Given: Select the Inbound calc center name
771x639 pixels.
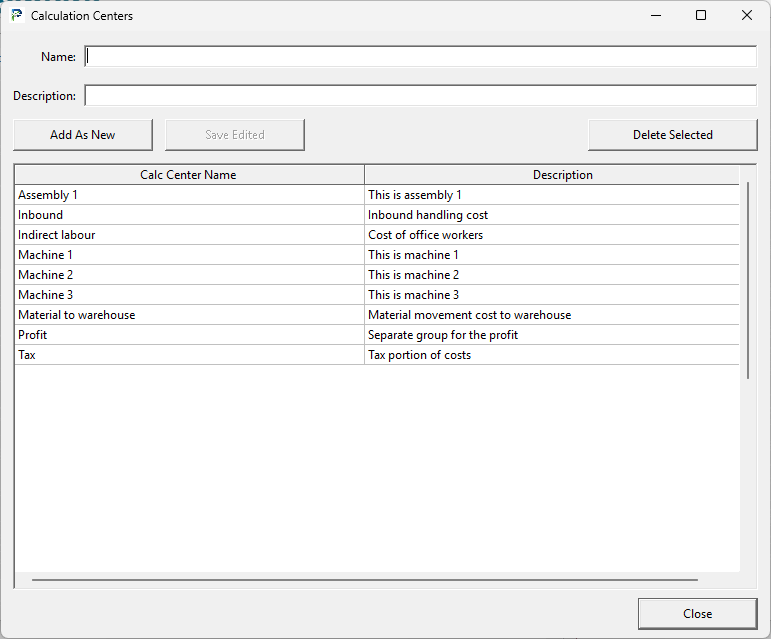Looking at the screenshot, I should (189, 215).
